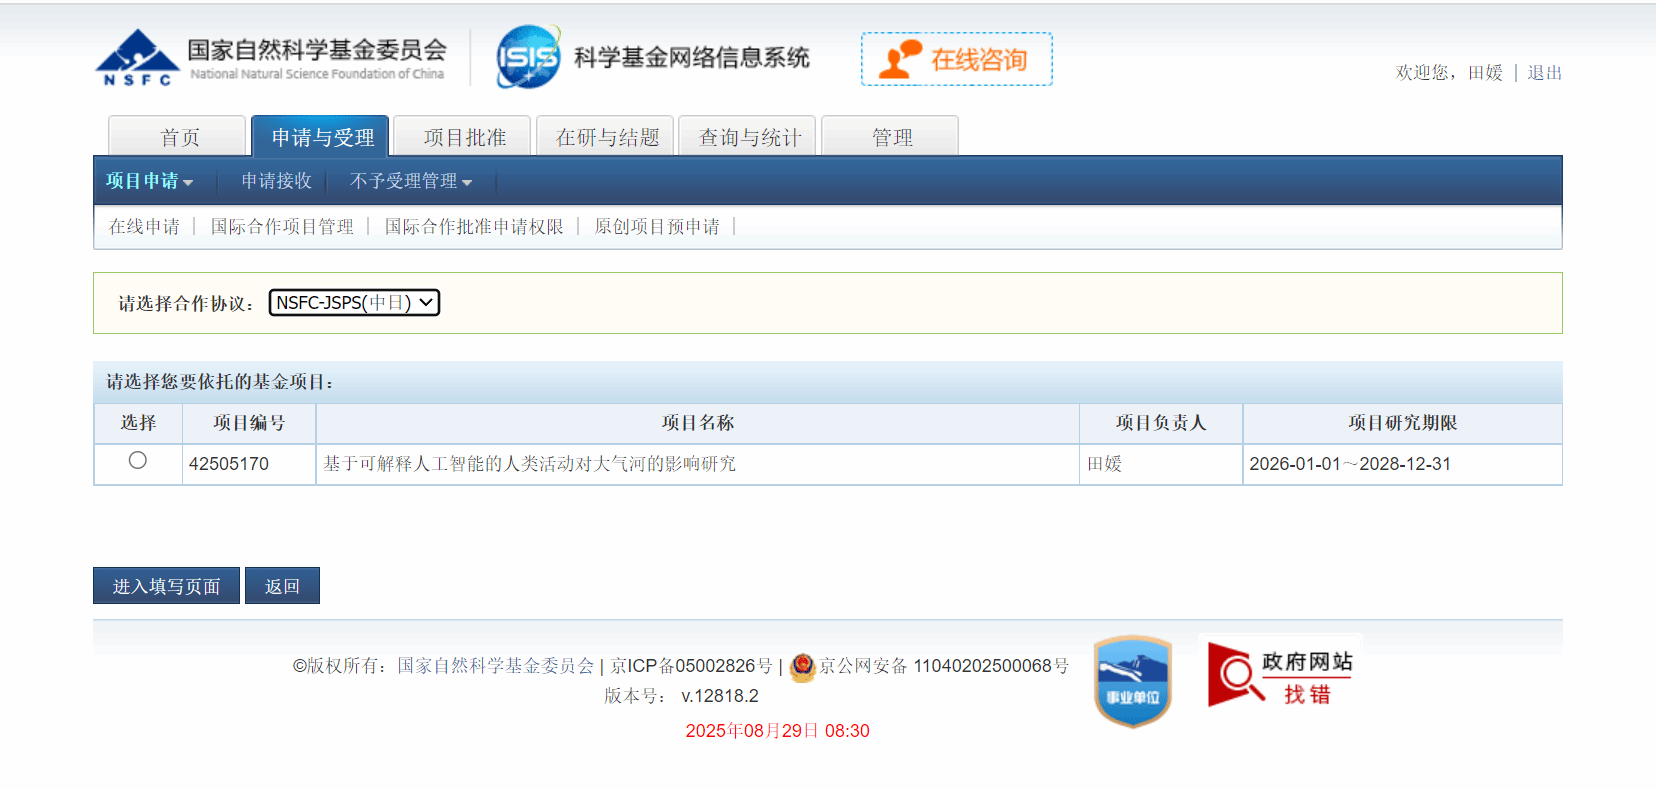Switch to the 首页 tab
The image size is (1656, 789).
179,137
